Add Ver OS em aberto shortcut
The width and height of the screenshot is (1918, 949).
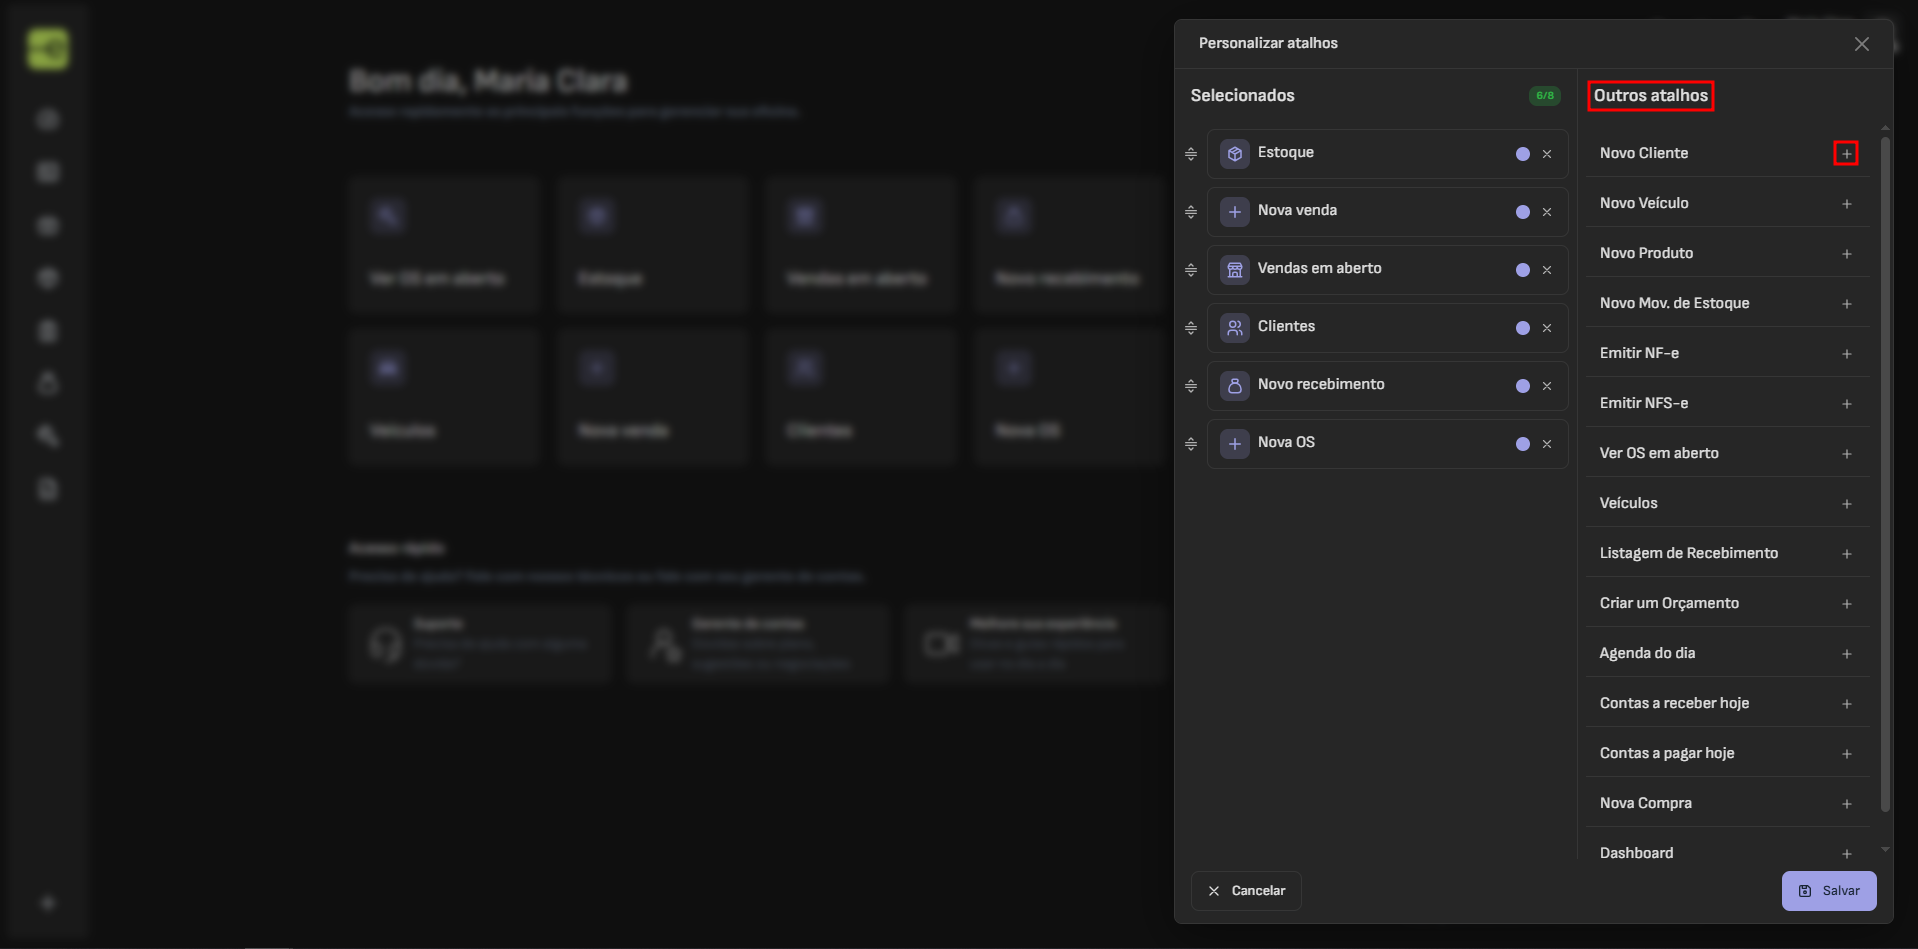click(x=1846, y=454)
